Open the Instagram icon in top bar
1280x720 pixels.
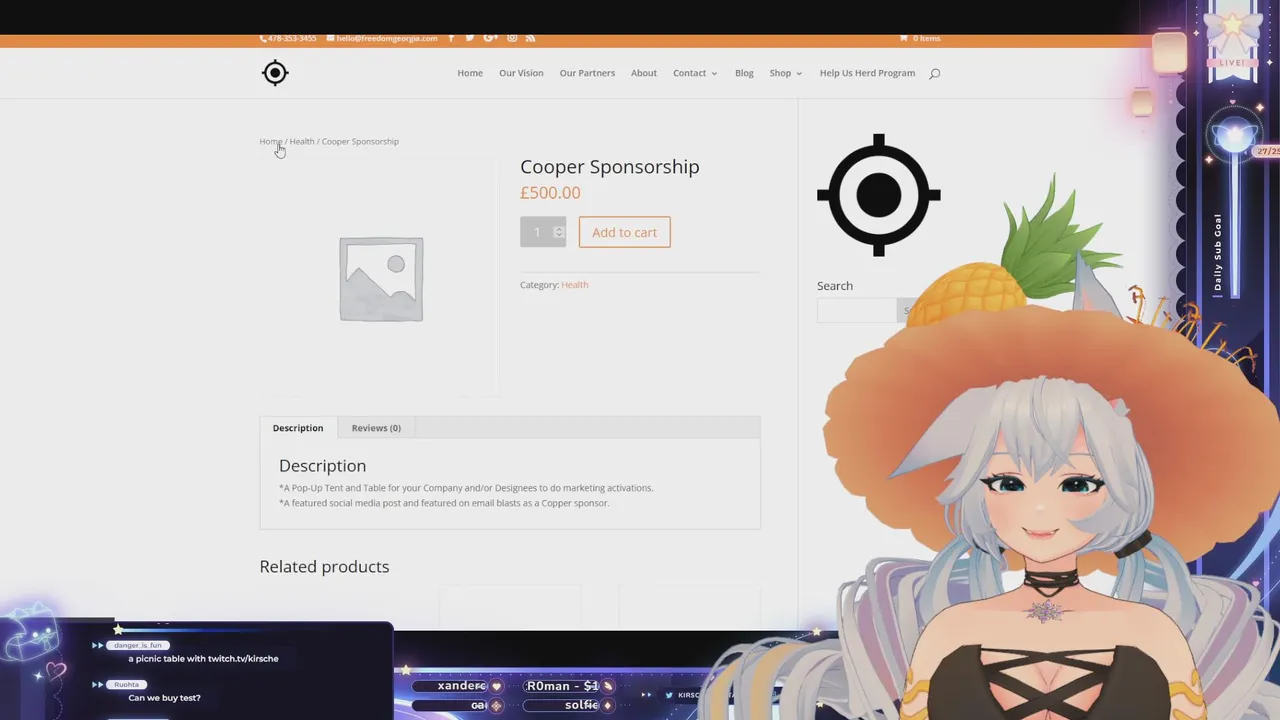(x=512, y=38)
